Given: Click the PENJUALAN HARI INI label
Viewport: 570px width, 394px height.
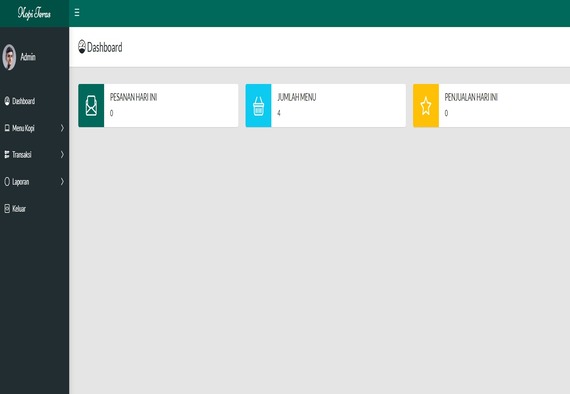Looking at the screenshot, I should click(x=471, y=97).
